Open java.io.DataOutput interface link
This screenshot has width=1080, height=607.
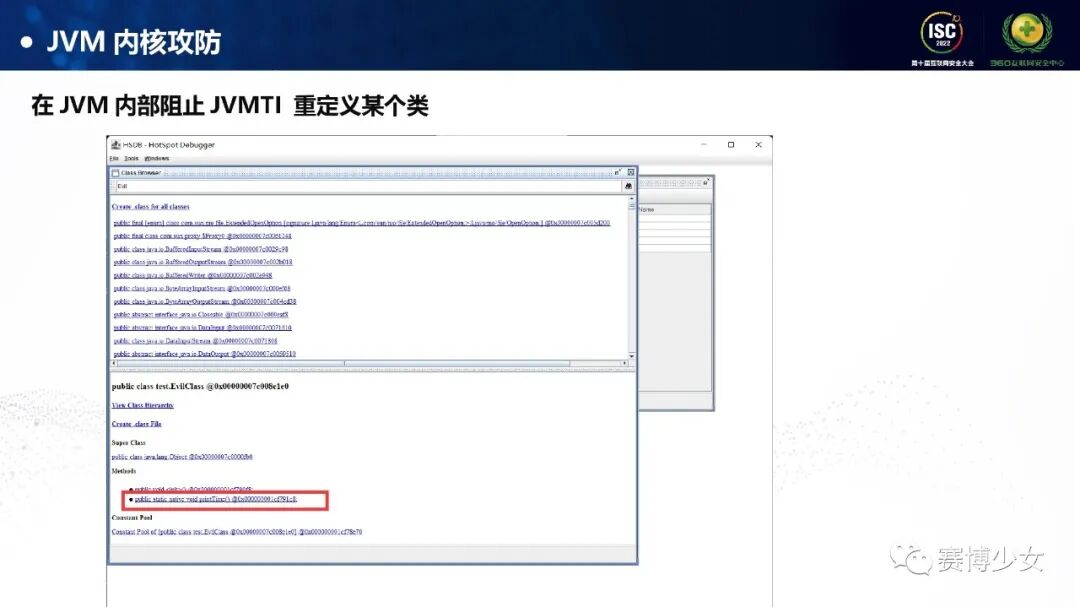tap(205, 353)
